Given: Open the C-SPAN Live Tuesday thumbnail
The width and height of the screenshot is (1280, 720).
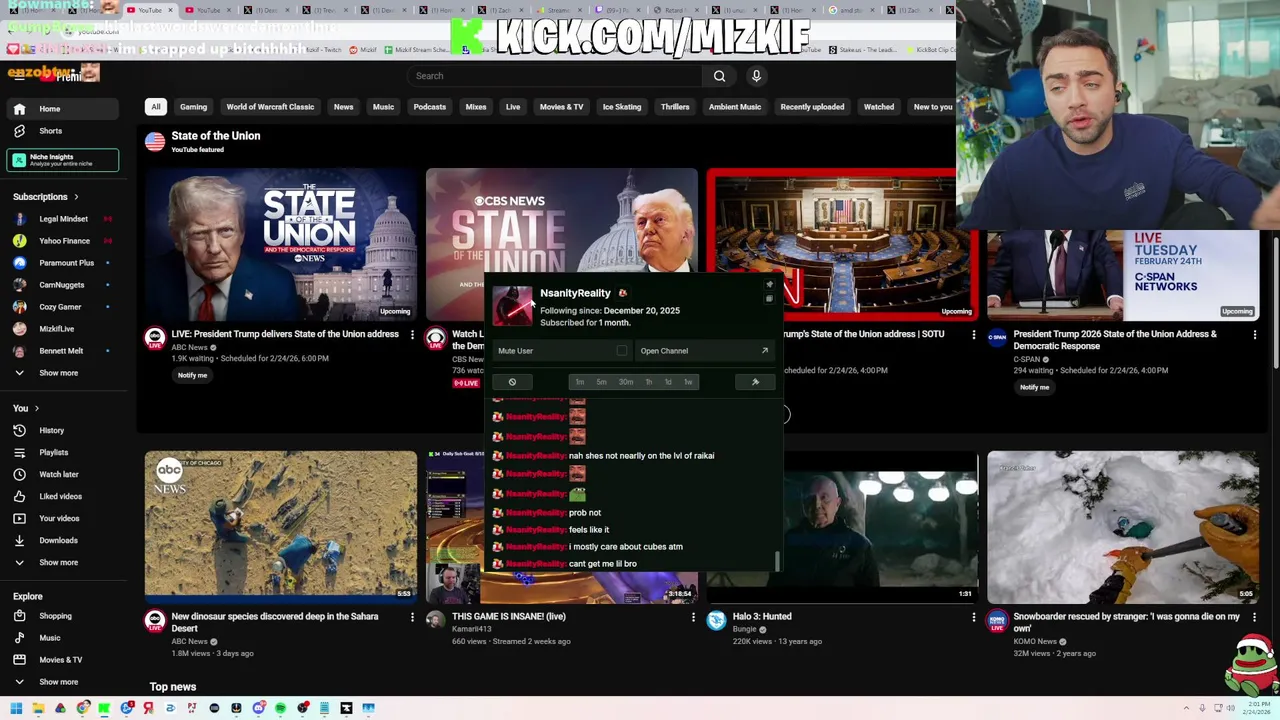Looking at the screenshot, I should [x=1123, y=276].
